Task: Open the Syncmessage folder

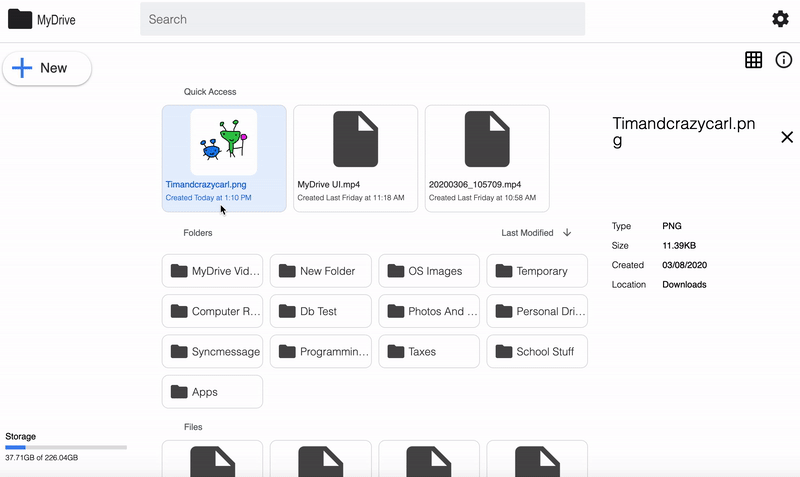Action: pos(212,352)
